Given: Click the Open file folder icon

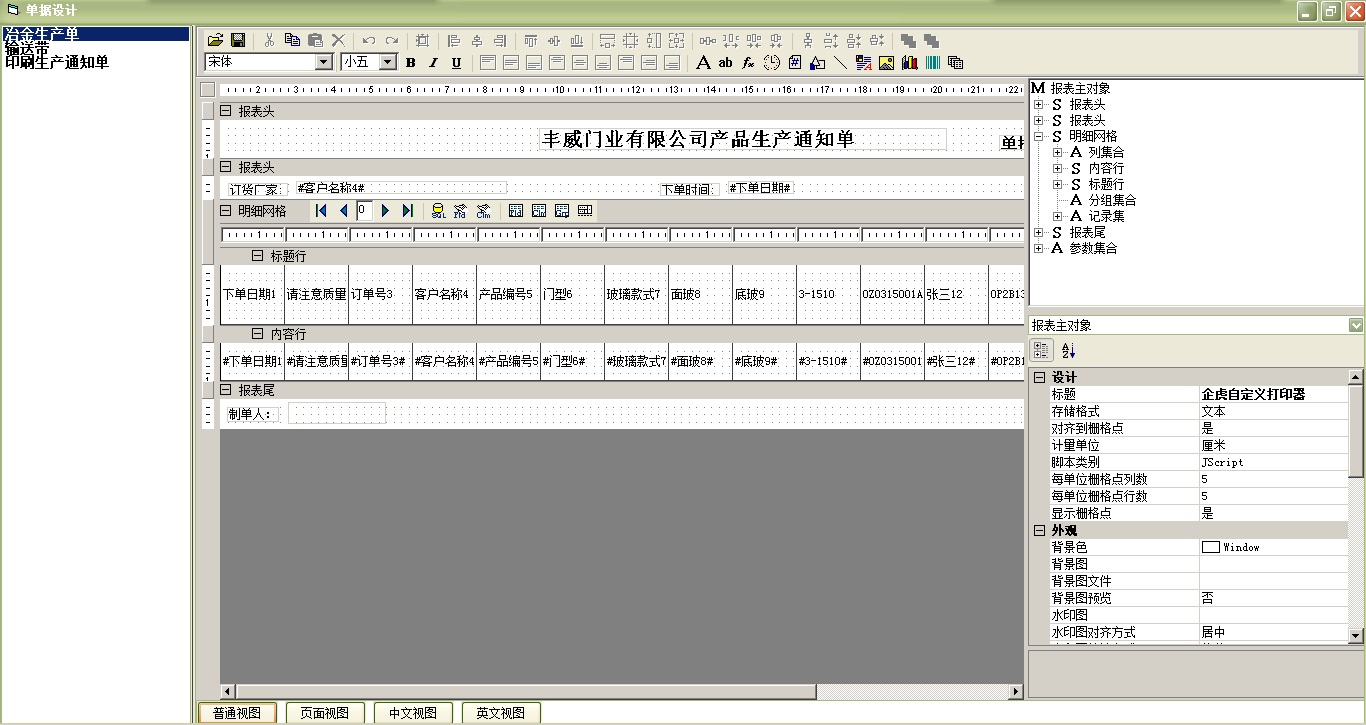Looking at the screenshot, I should pos(215,40).
